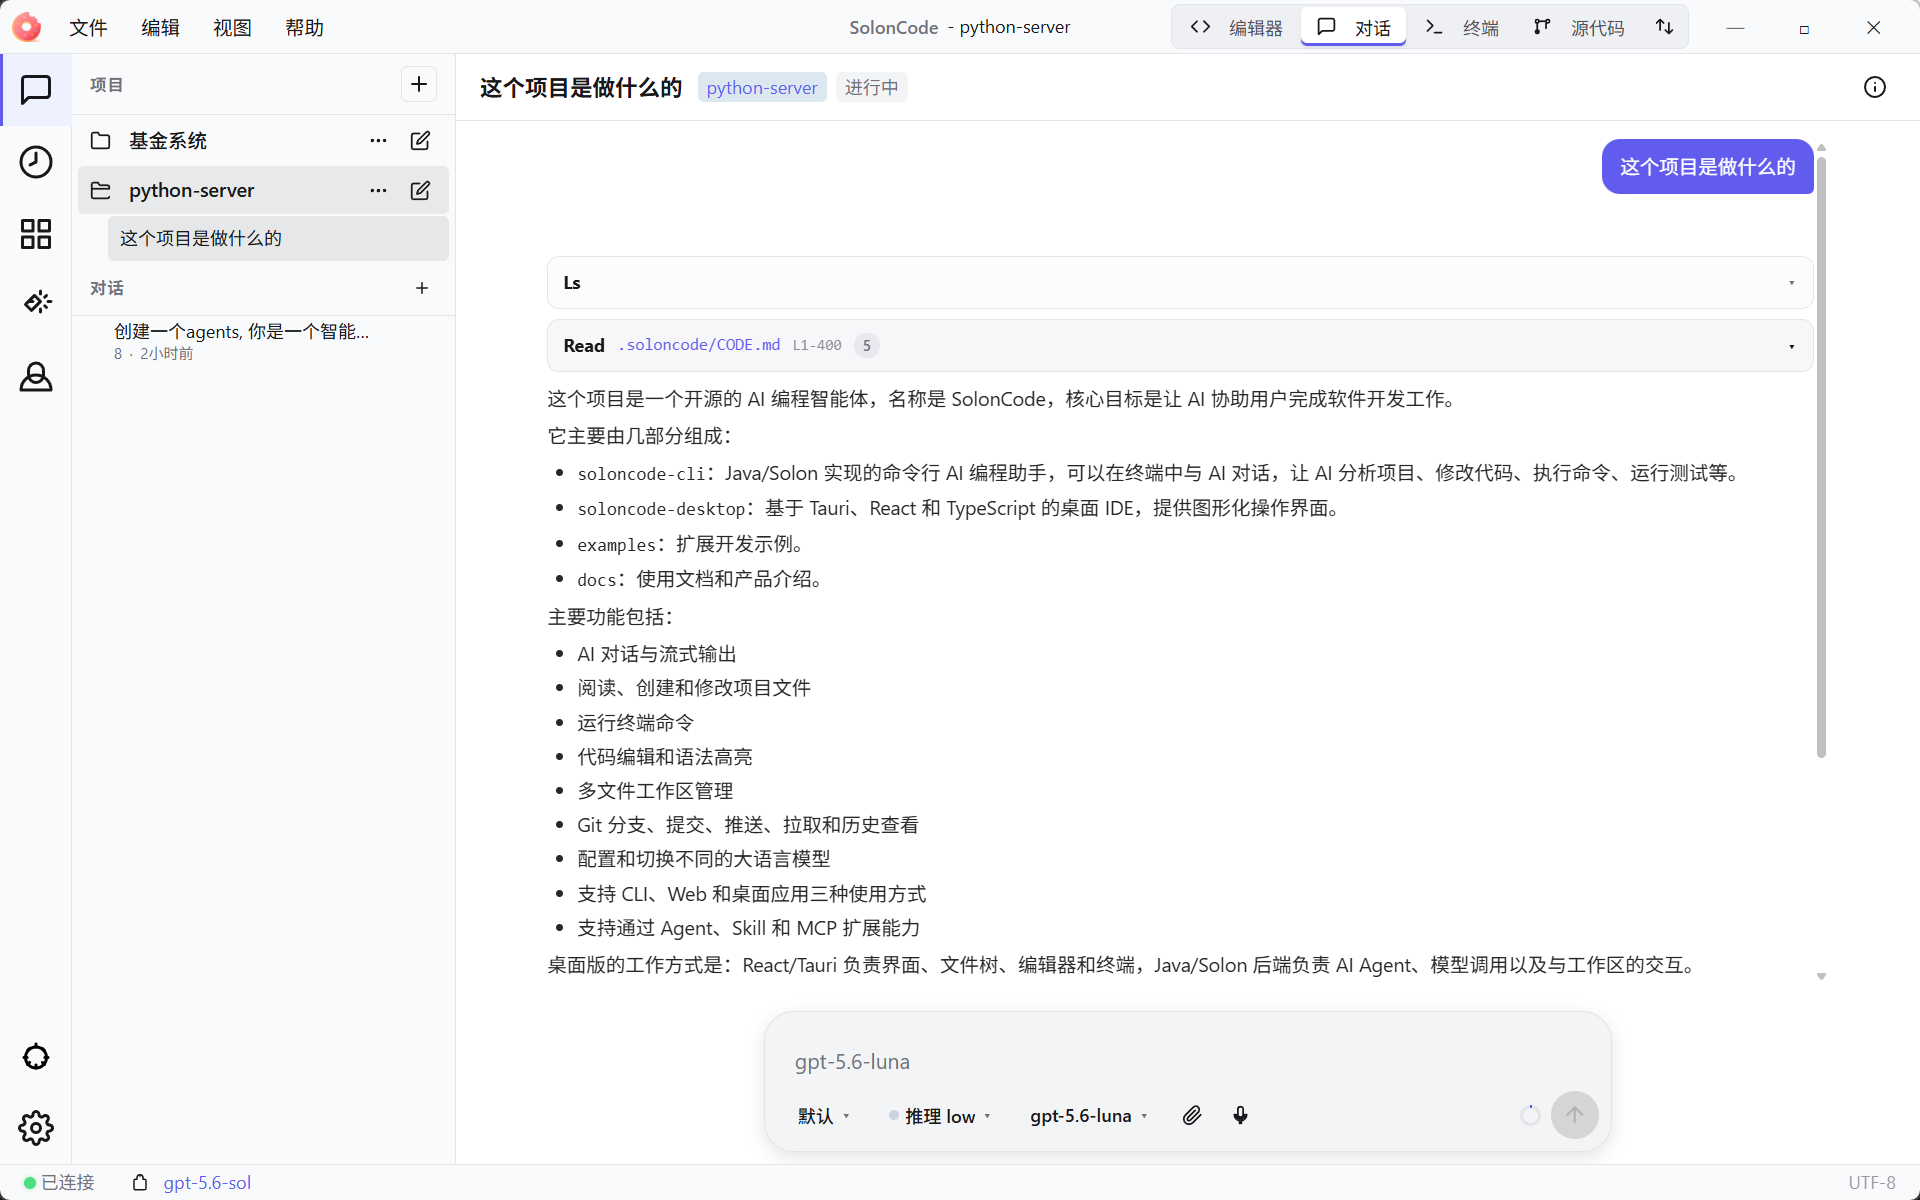1920x1200 pixels.
Task: Open .soloncode/CODE.md file link
Action: point(699,345)
